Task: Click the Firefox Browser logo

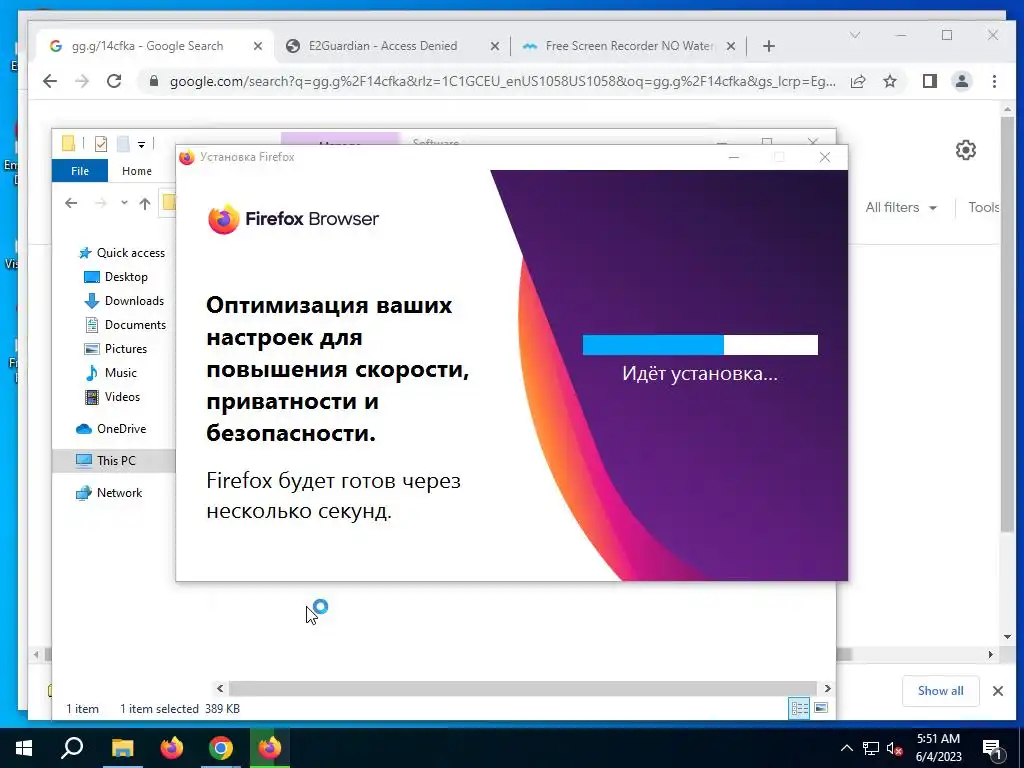Action: pyautogui.click(x=293, y=219)
